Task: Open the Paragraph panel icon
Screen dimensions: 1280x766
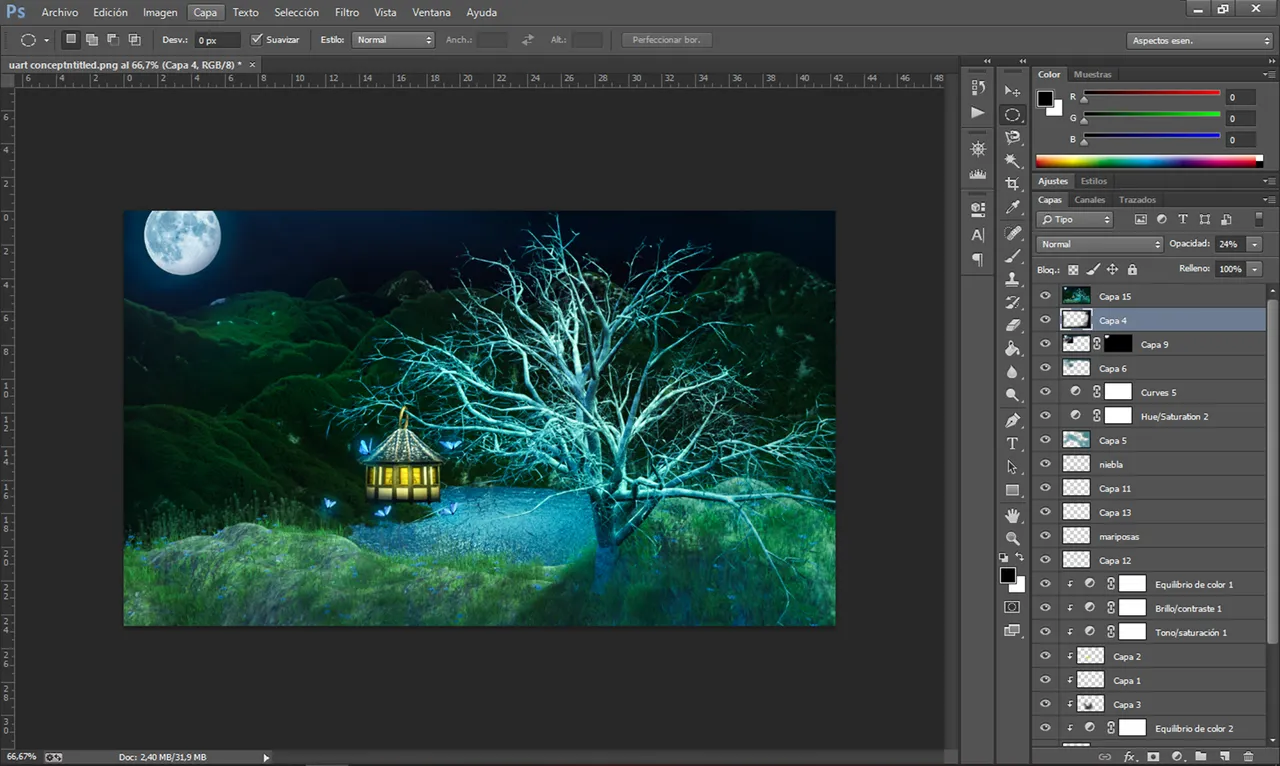Action: tap(978, 259)
